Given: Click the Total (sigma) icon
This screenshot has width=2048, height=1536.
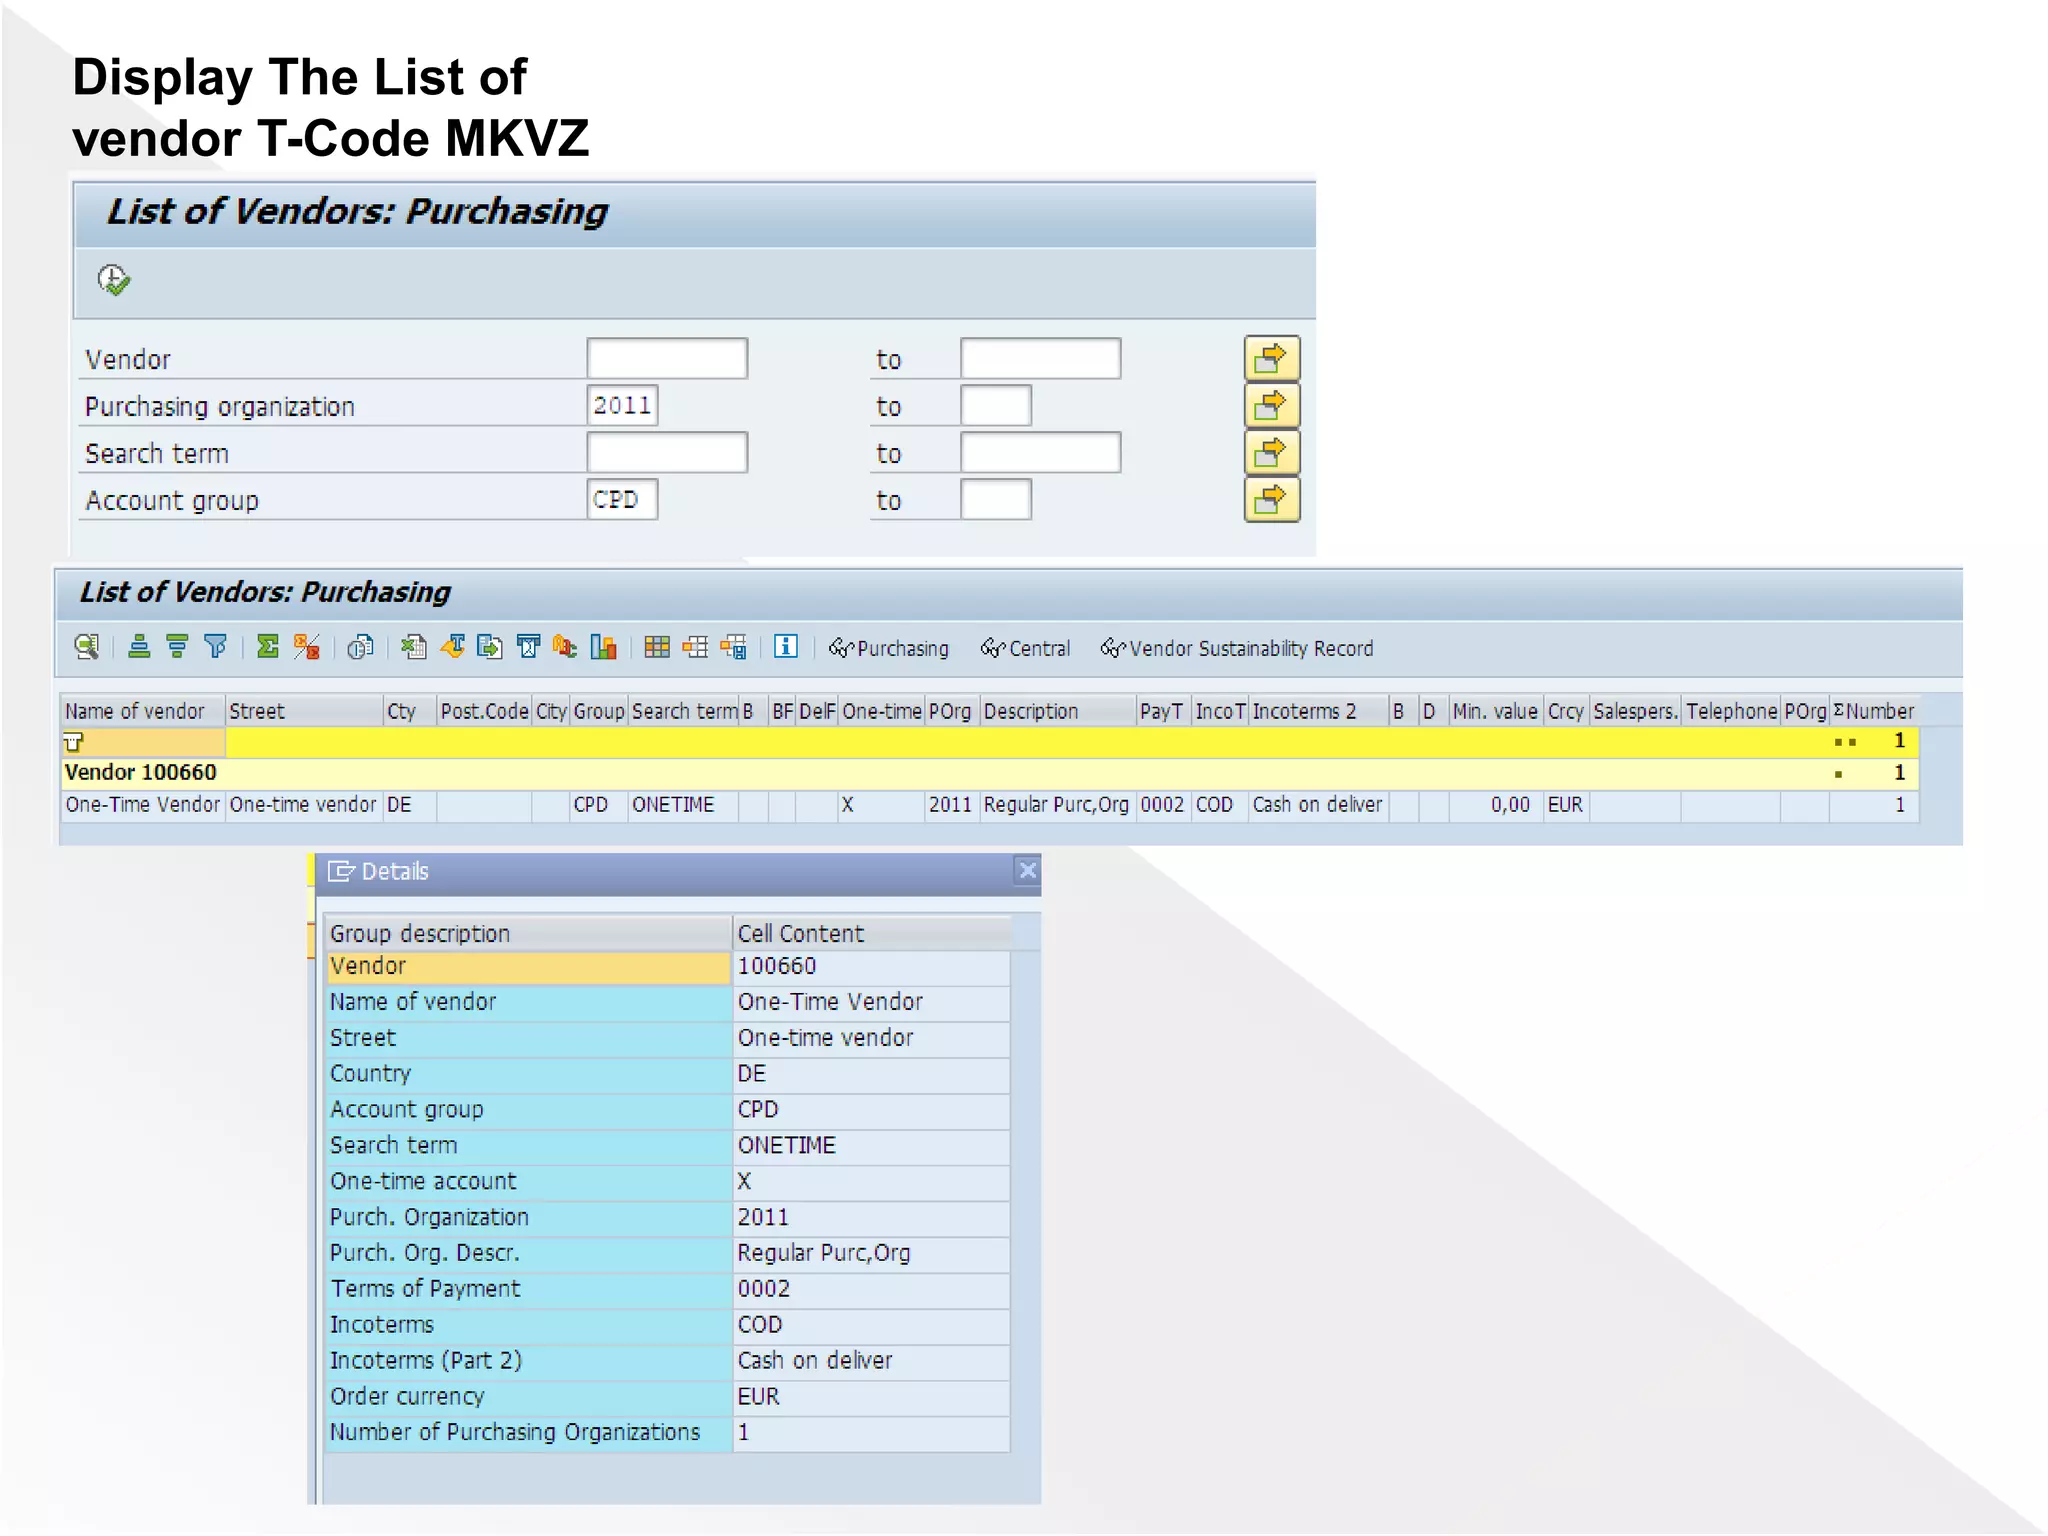Looking at the screenshot, I should click(x=267, y=647).
